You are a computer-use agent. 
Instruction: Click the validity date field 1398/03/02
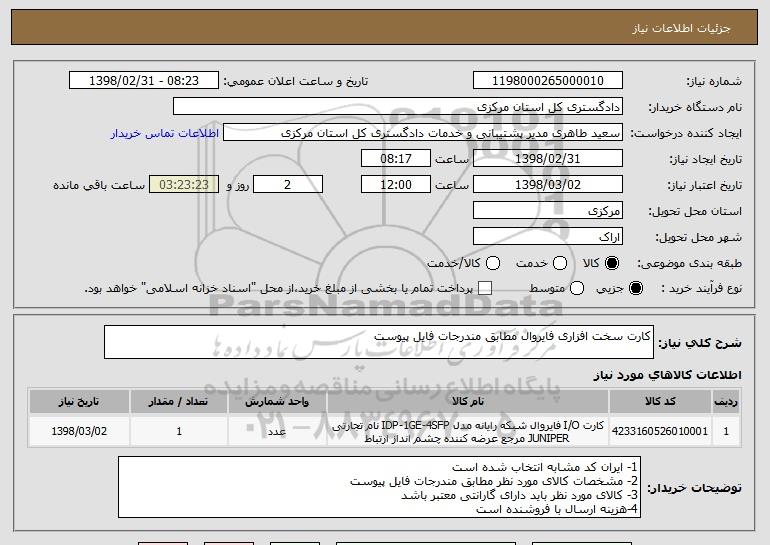(x=548, y=185)
